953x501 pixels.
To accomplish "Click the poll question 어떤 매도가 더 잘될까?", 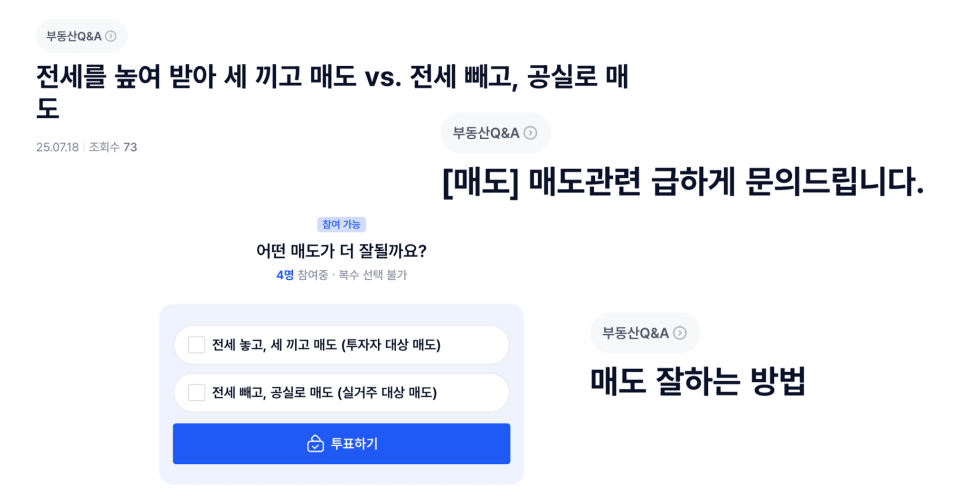I will pos(341,251).
